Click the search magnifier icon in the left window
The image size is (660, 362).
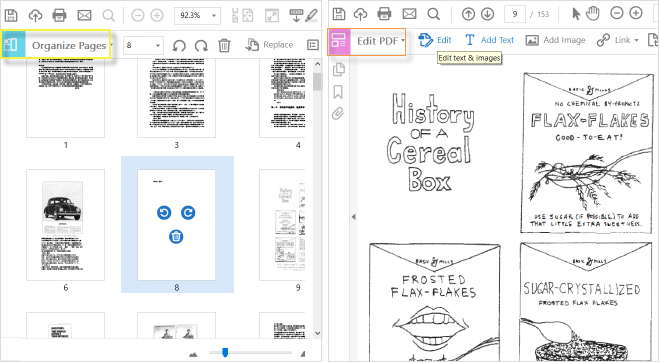109,16
